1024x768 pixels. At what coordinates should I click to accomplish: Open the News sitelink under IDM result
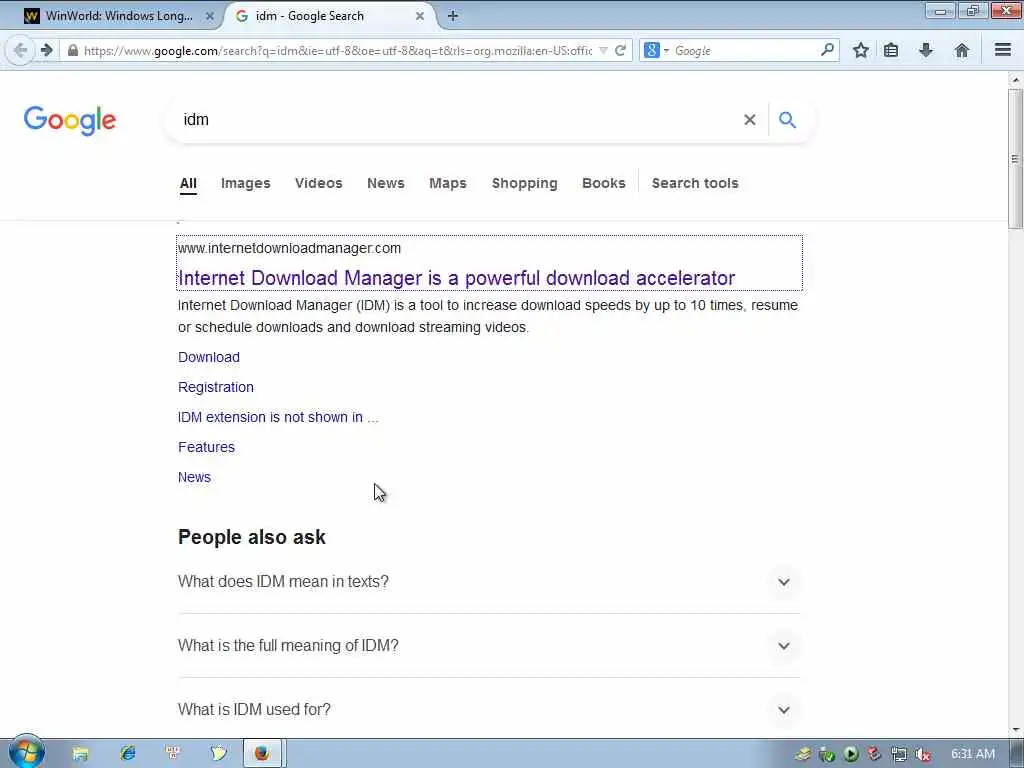coord(194,477)
